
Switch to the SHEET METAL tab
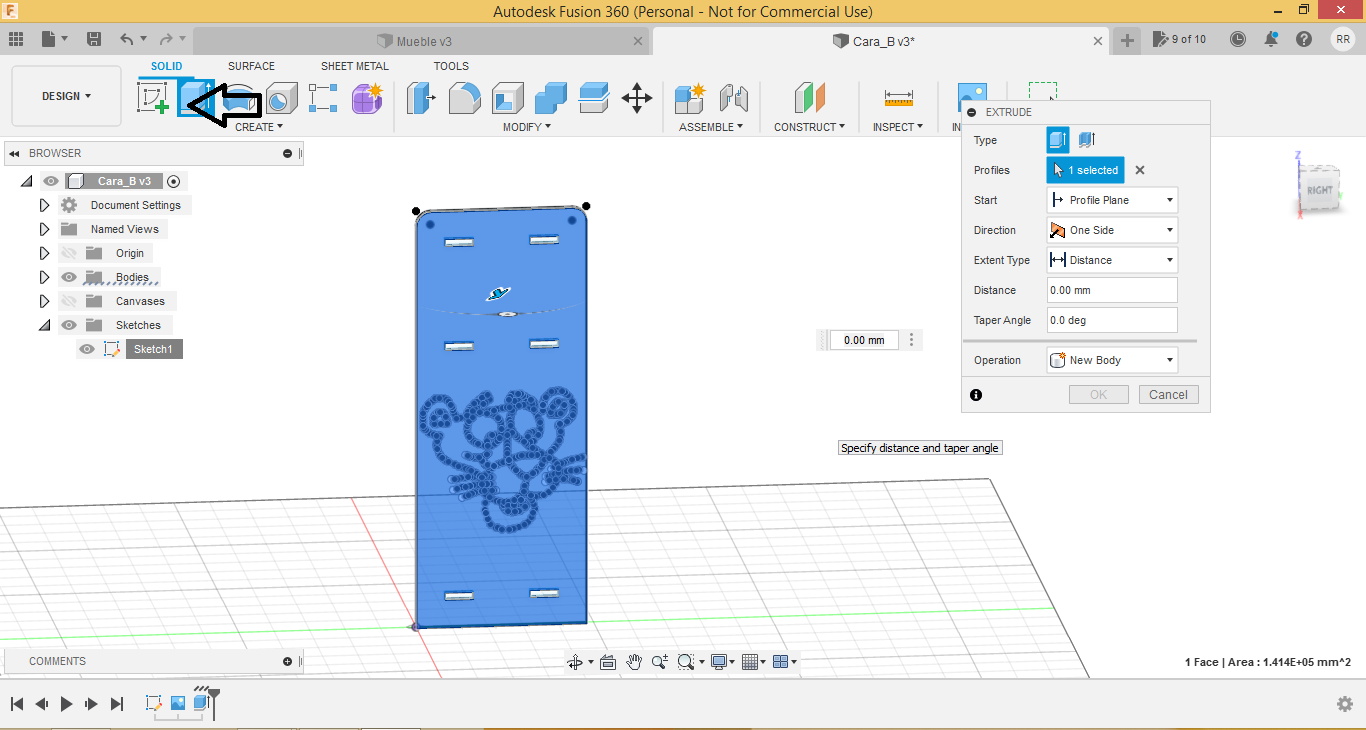tap(355, 66)
